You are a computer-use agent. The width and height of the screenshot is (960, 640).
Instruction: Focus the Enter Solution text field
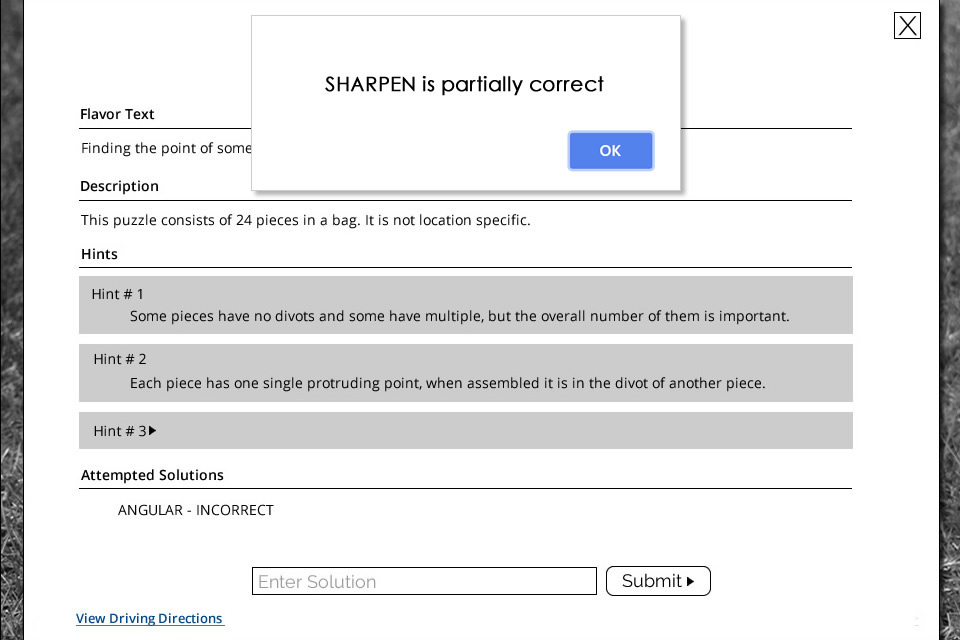(424, 581)
